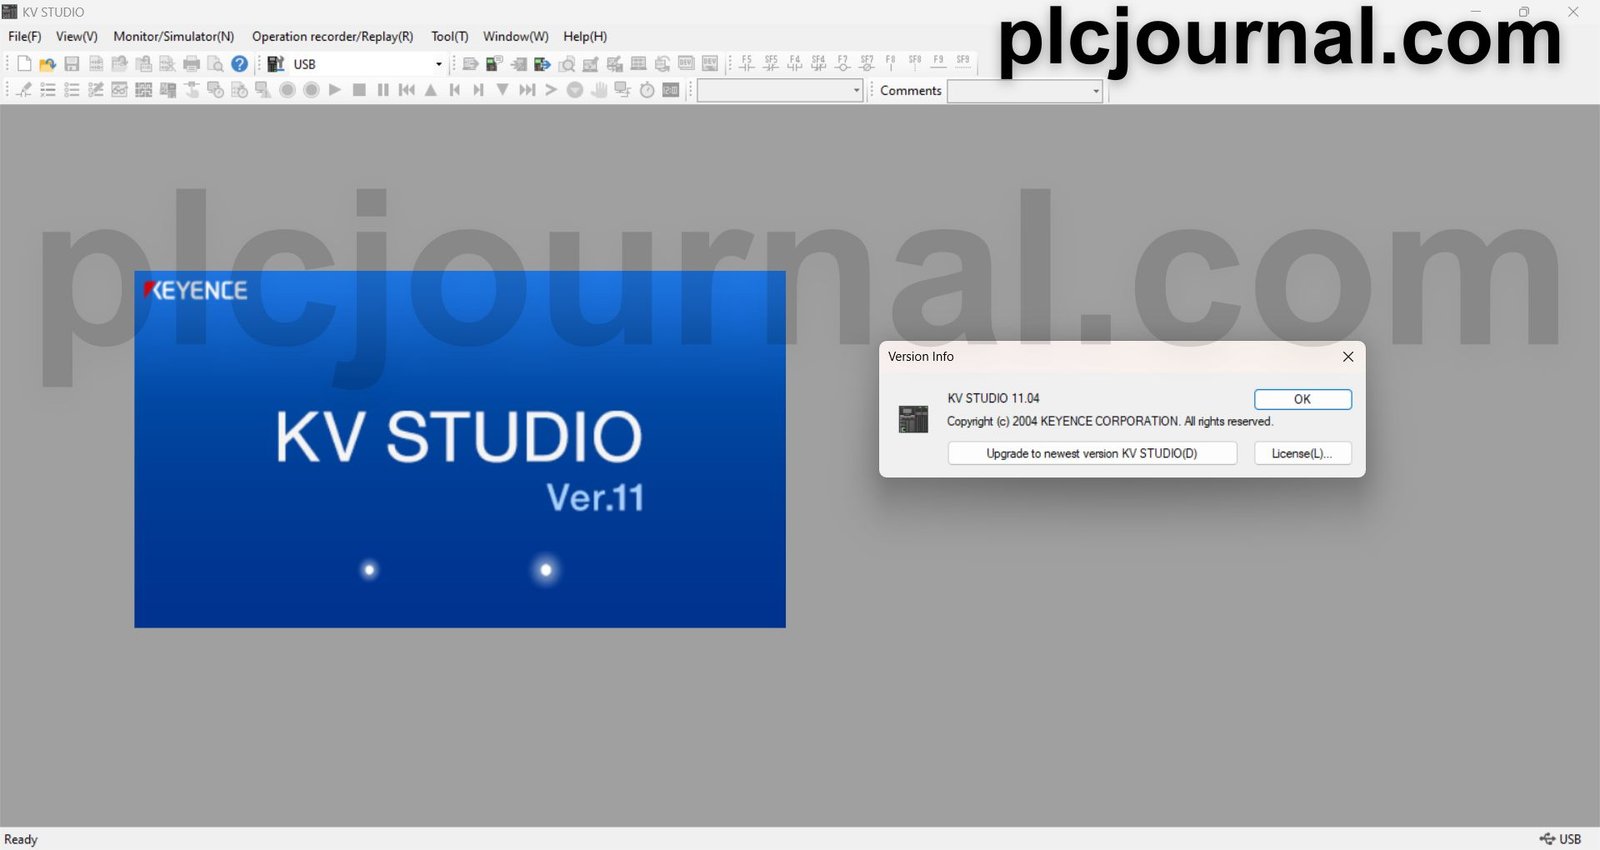Click the License(L)... button
The image size is (1600, 850).
1303,453
